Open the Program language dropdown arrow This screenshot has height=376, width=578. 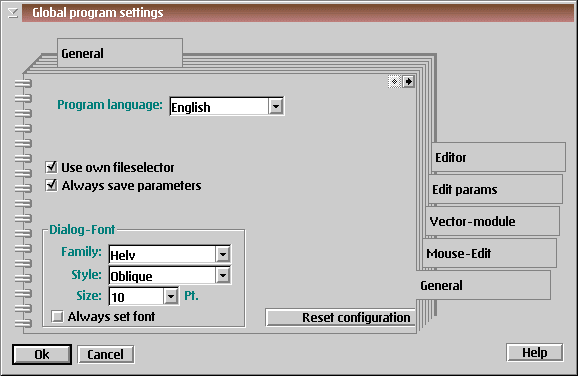click(x=276, y=107)
